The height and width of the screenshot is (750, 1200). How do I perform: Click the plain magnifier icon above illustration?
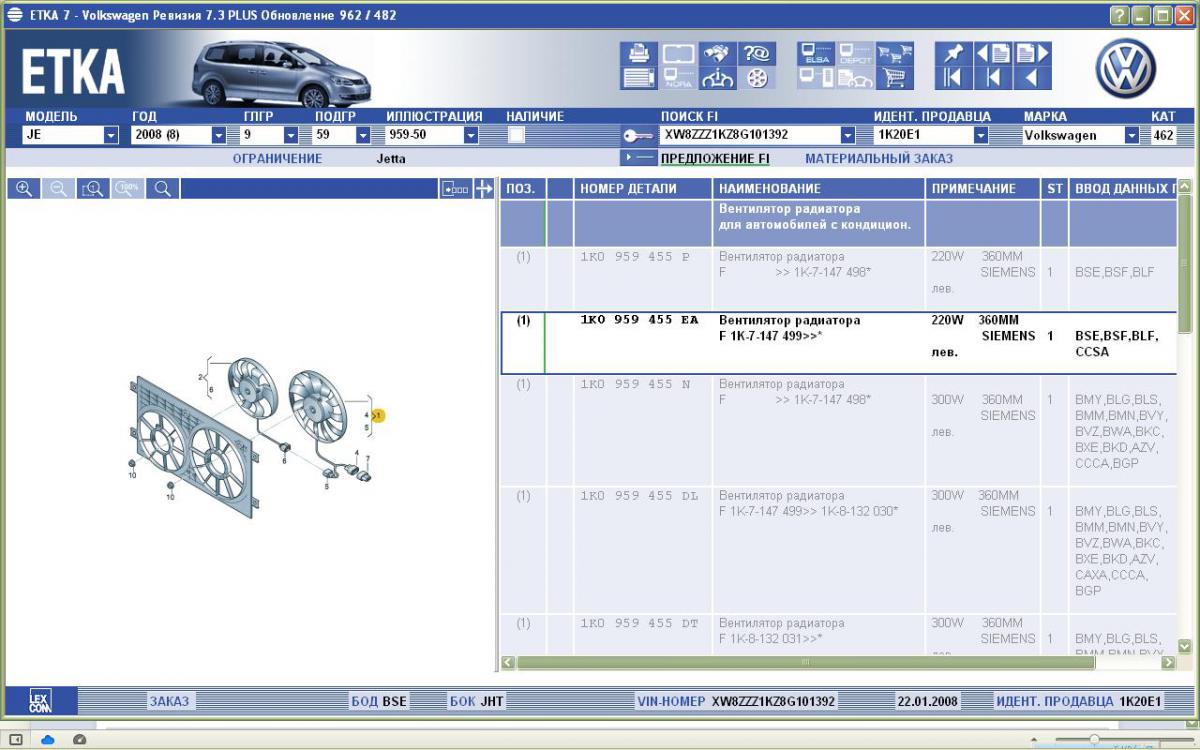click(x=162, y=188)
